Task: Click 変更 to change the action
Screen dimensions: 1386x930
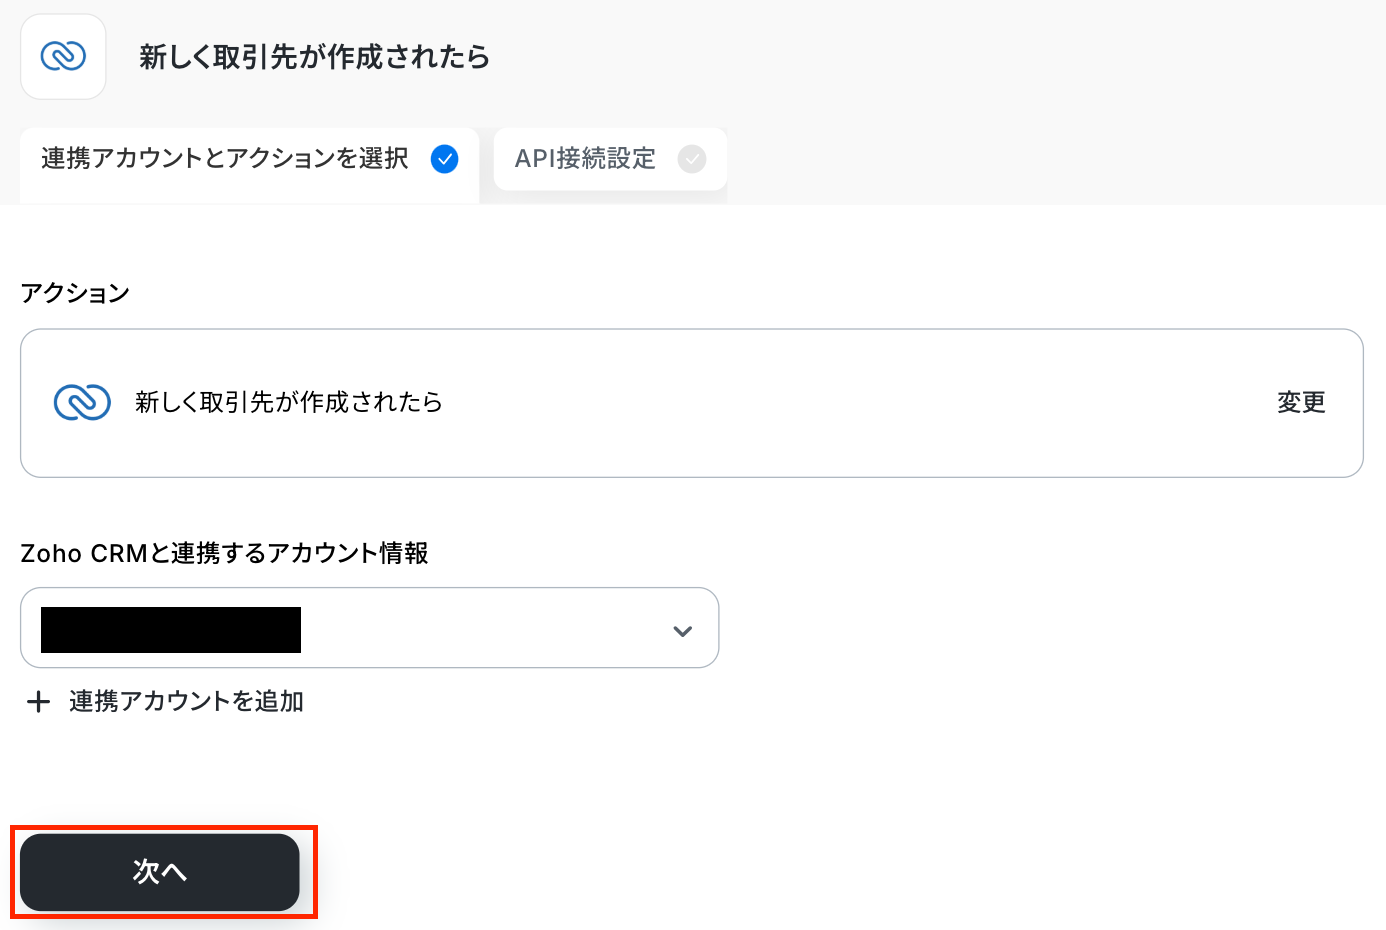Action: coord(1300,402)
